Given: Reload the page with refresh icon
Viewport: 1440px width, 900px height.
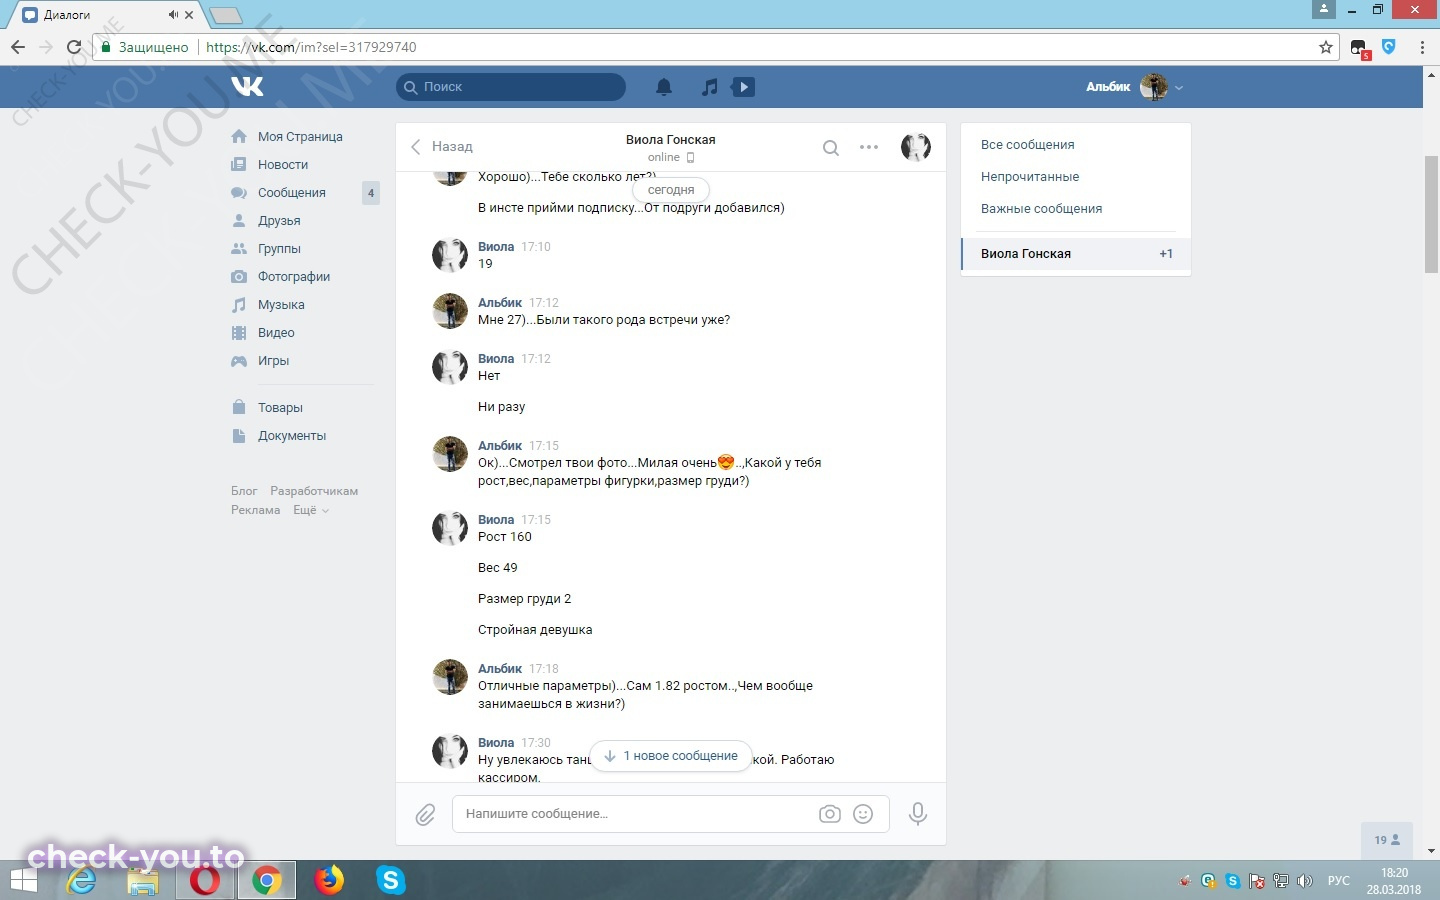Looking at the screenshot, I should click(x=73, y=47).
